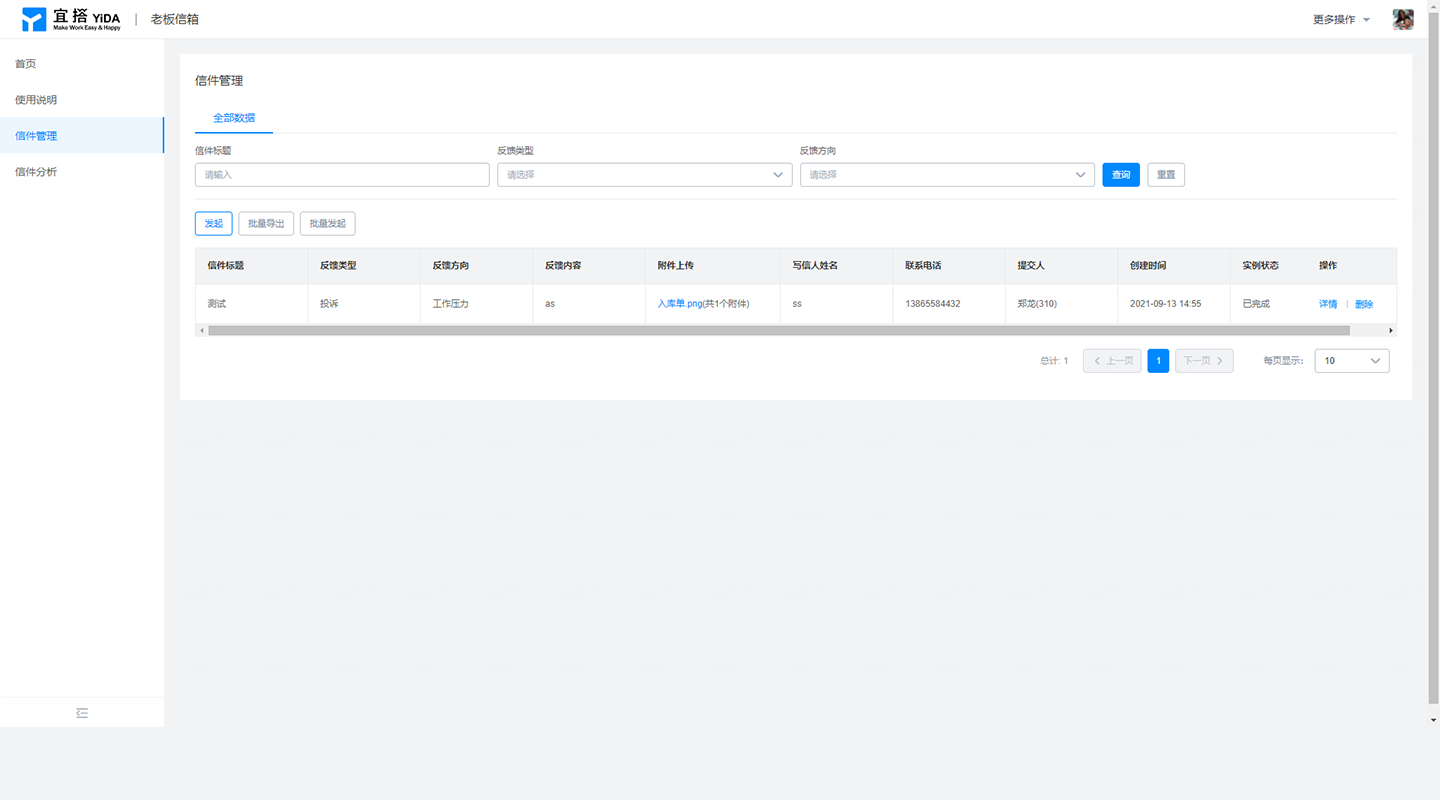Switch to the 全部数据 tab

(234, 118)
